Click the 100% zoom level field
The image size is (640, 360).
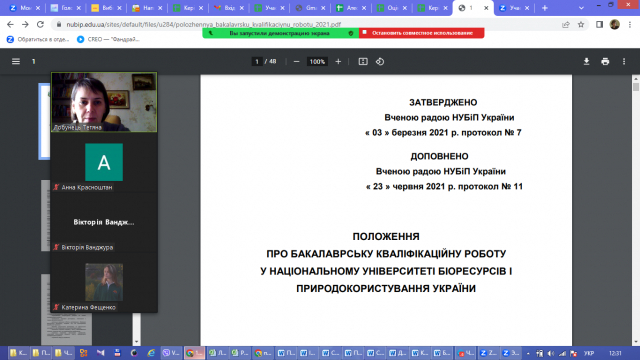[x=317, y=62]
